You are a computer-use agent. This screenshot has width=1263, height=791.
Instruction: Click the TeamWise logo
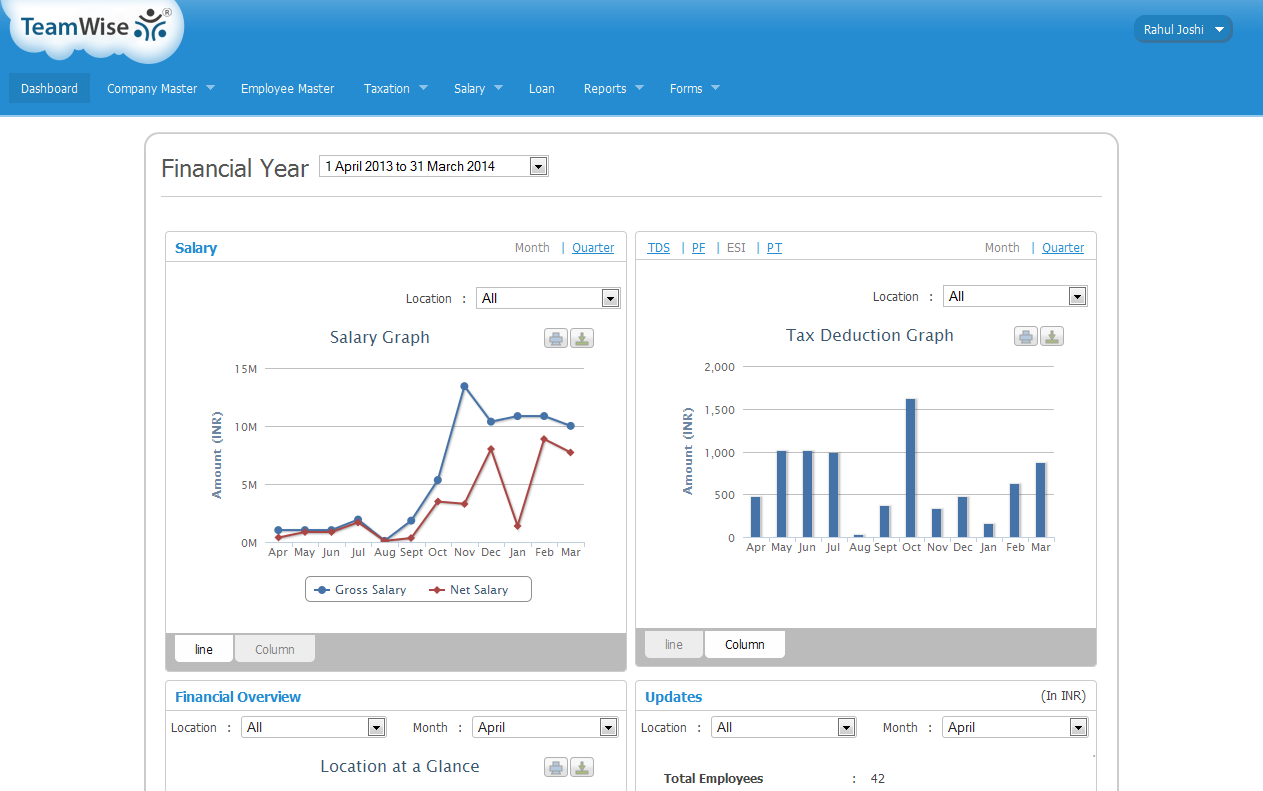[95, 28]
